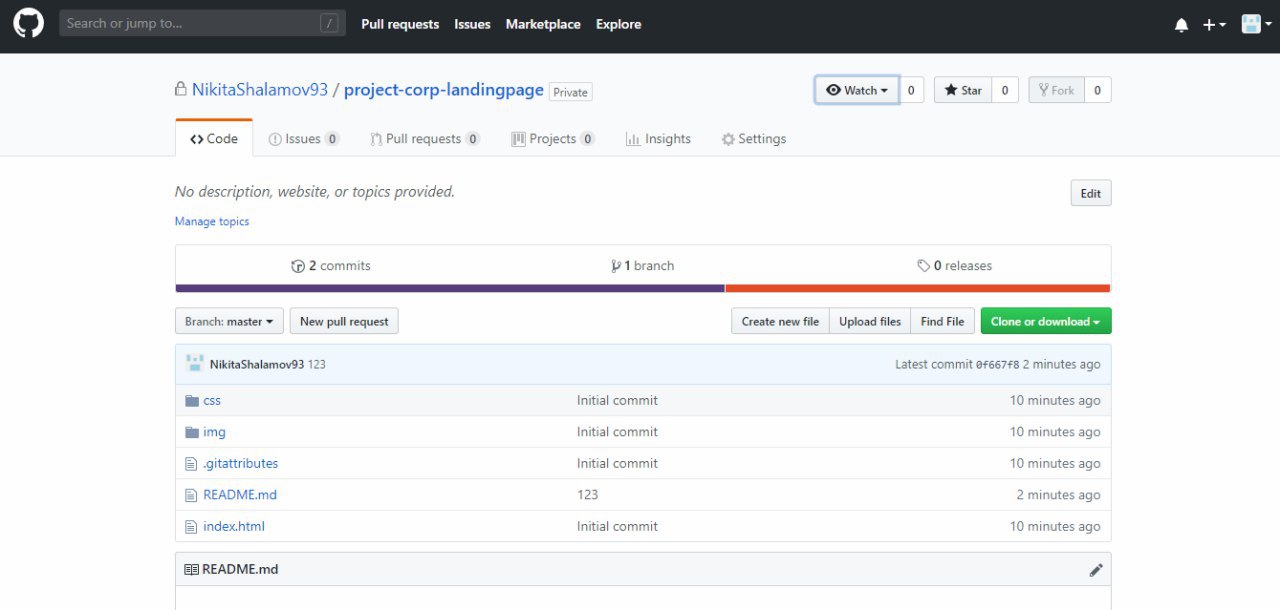This screenshot has height=610, width=1280.
Task: Click the Manage topics link
Action: (212, 221)
